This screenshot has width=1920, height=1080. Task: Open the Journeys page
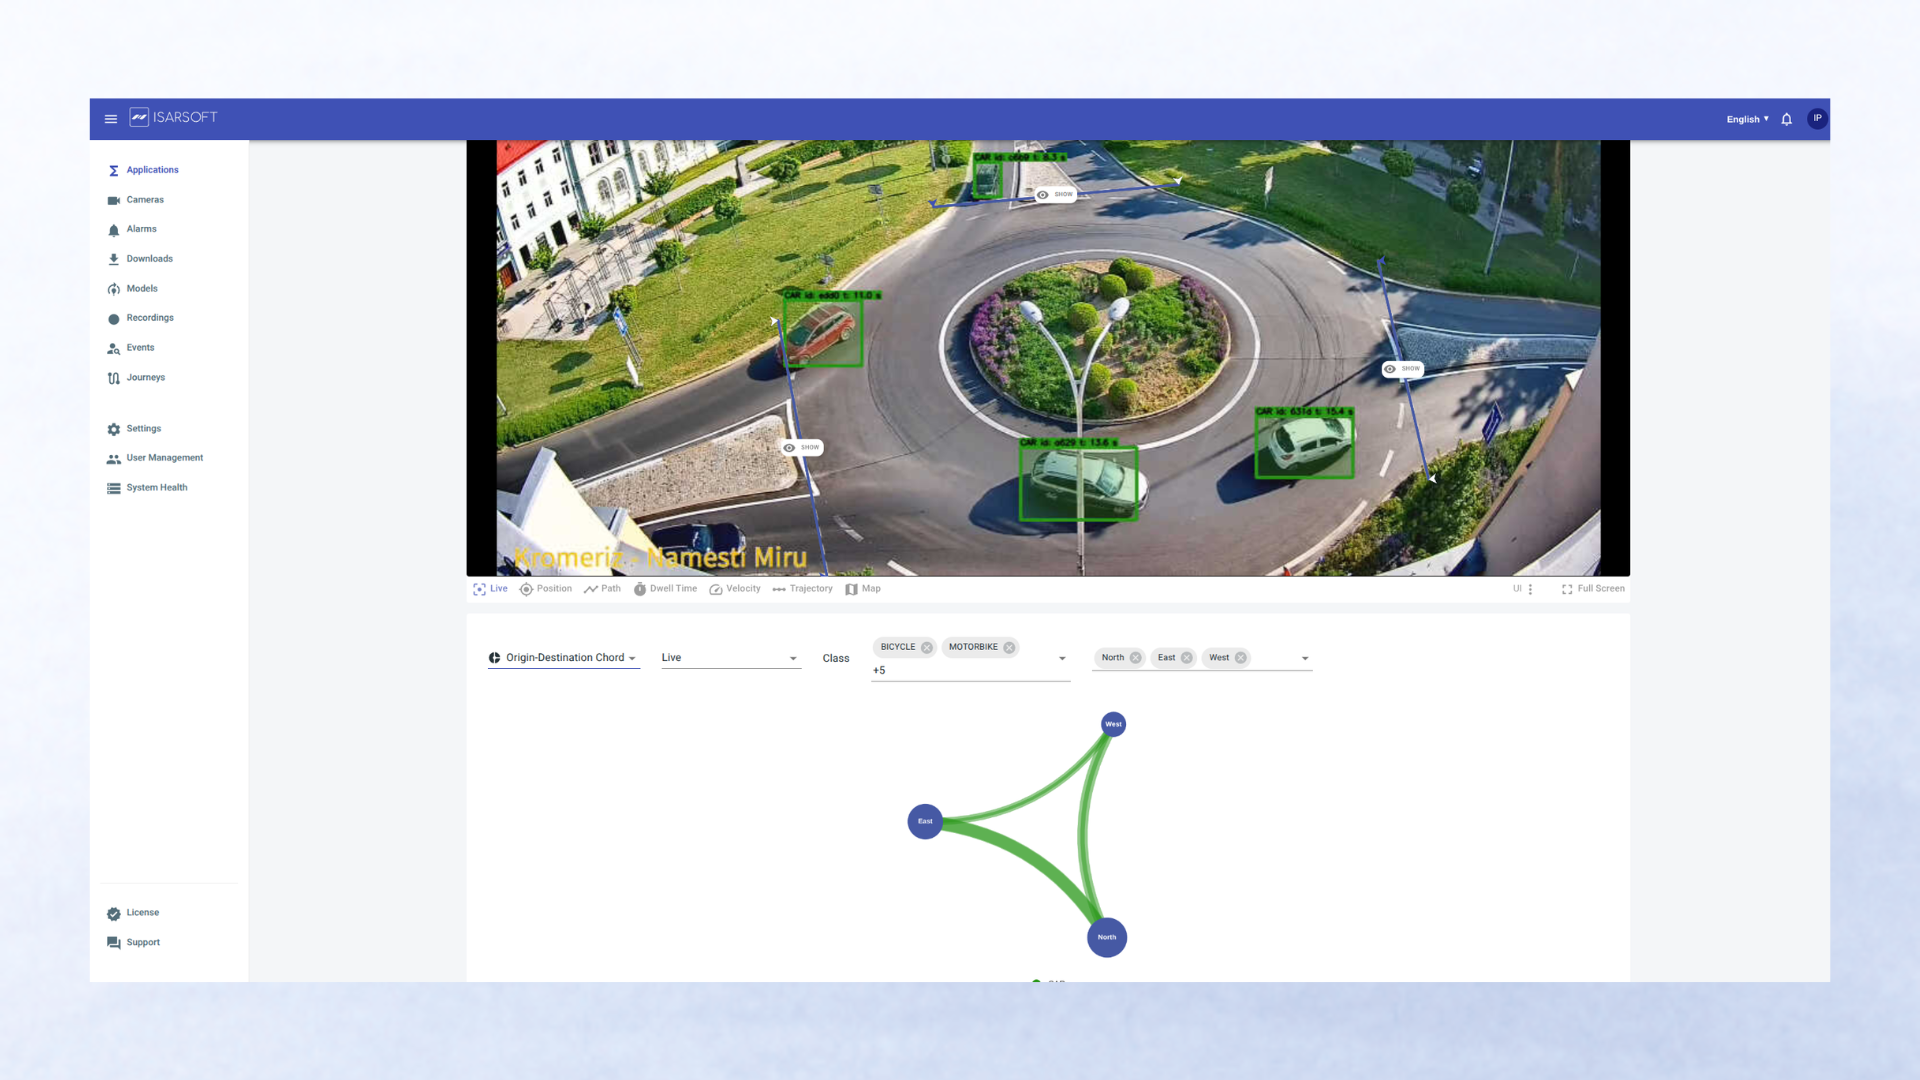pyautogui.click(x=145, y=378)
